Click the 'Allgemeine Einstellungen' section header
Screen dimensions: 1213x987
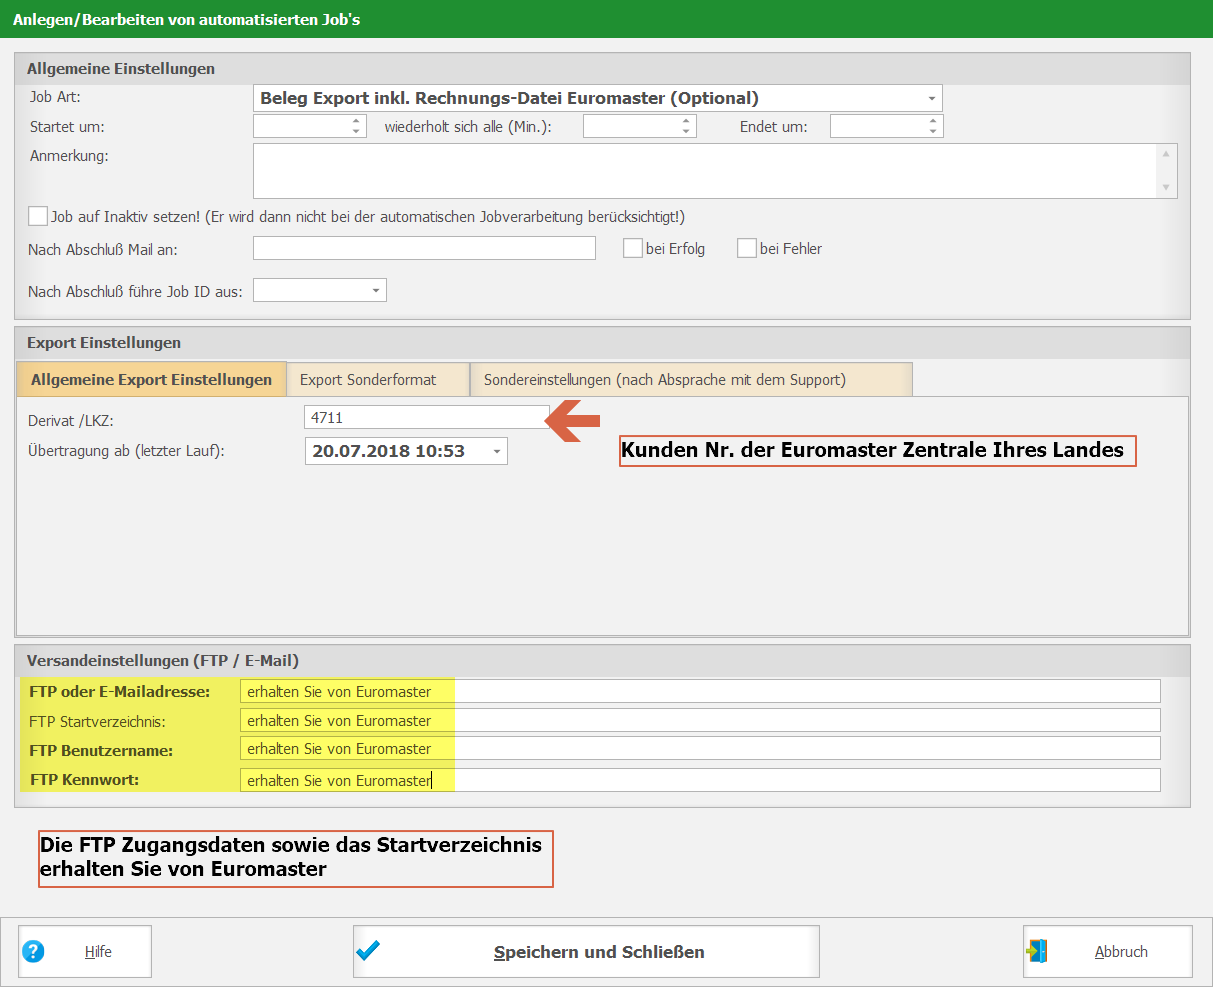coord(121,69)
